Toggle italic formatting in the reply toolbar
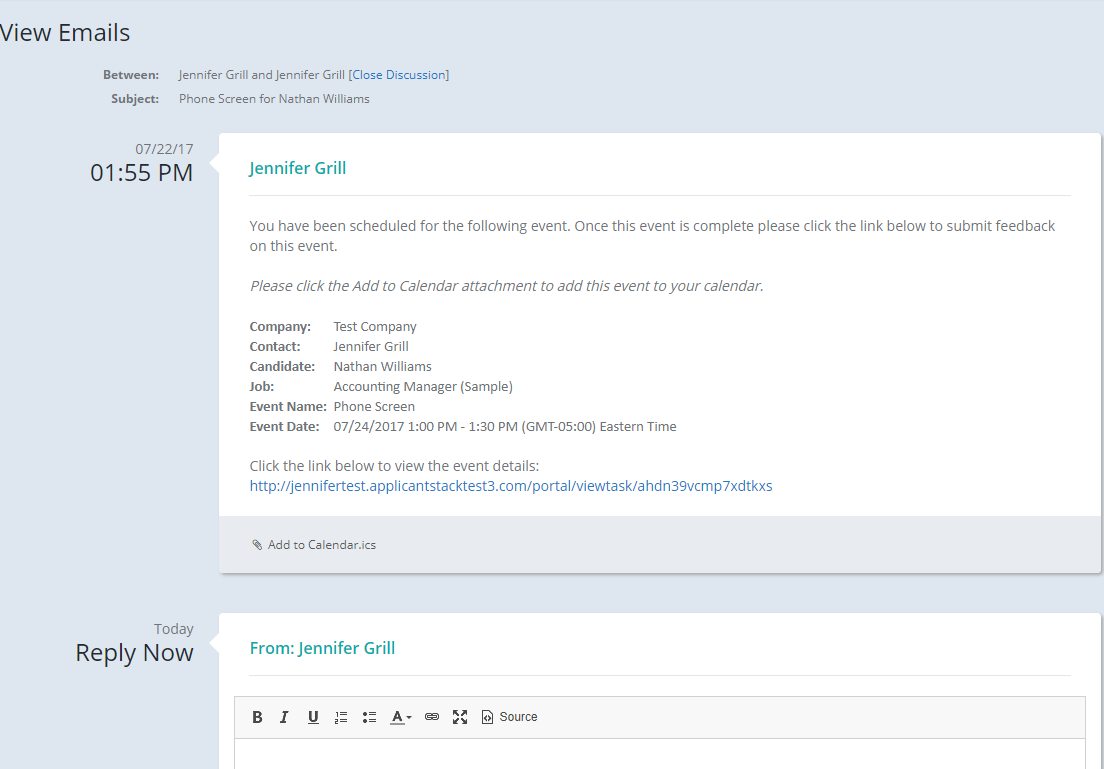The height and width of the screenshot is (769, 1104). click(x=284, y=717)
